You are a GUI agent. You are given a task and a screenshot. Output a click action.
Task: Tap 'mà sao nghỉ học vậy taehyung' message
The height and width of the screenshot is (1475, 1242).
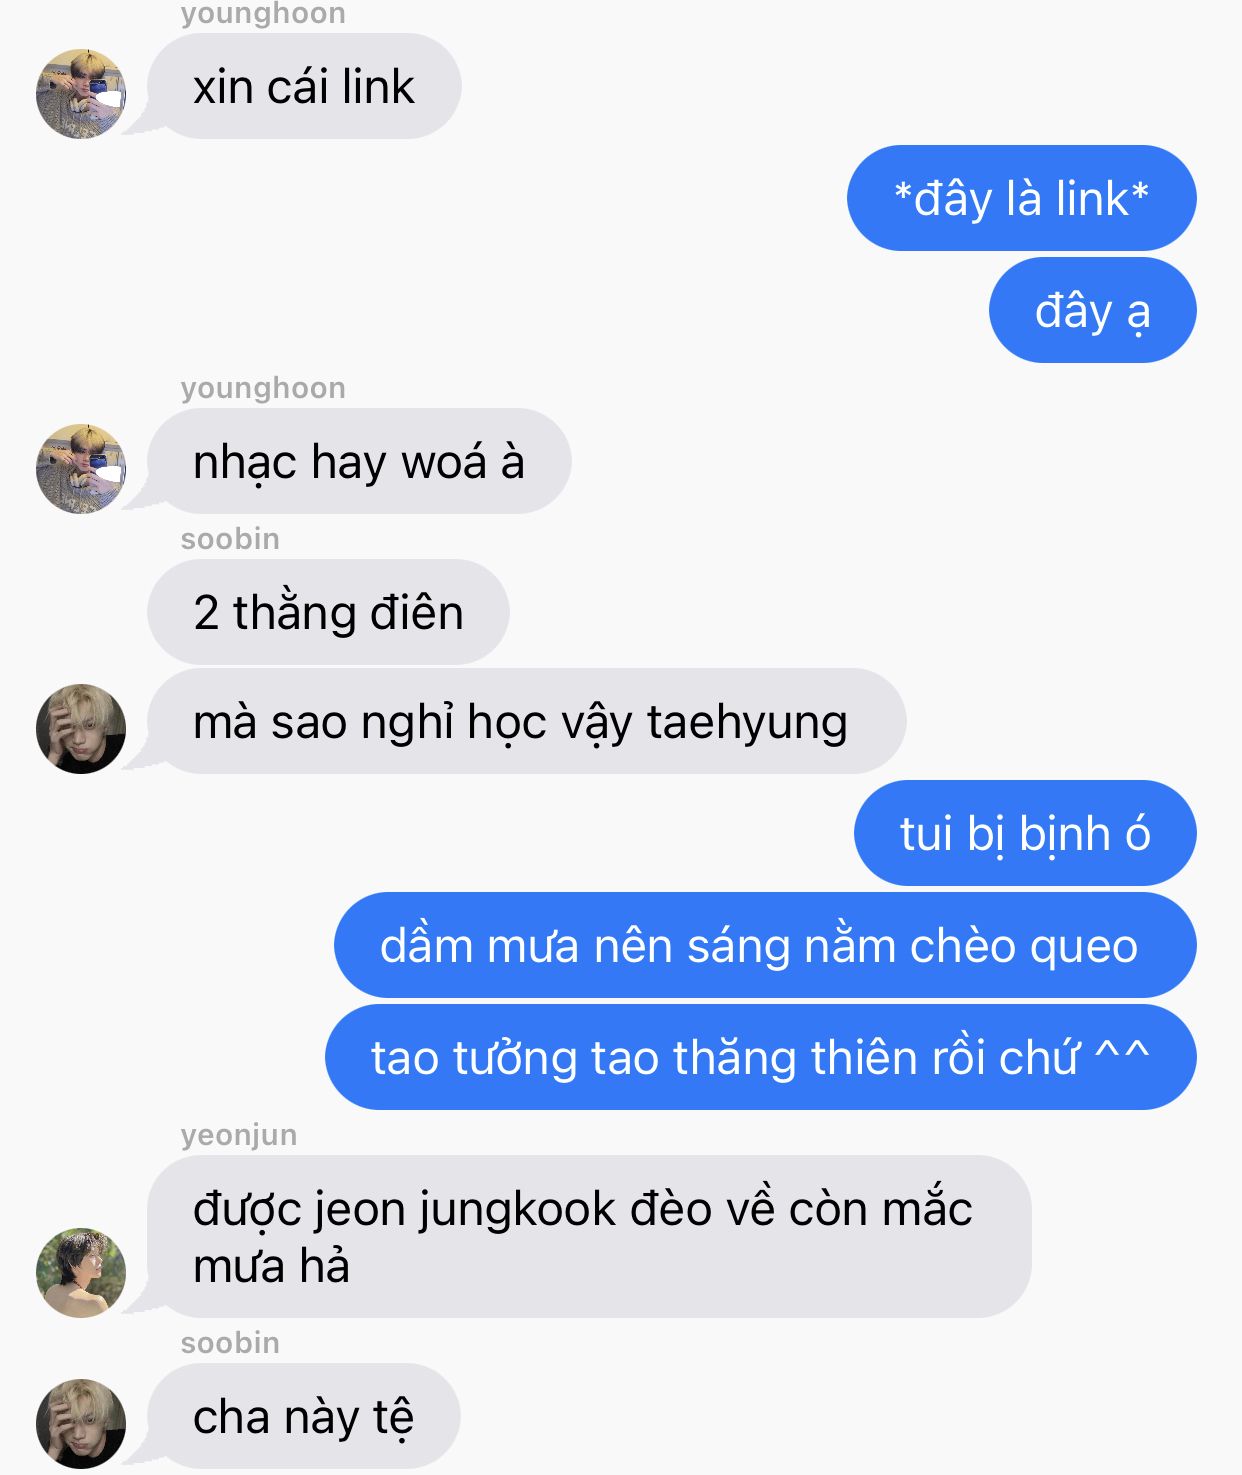click(526, 721)
